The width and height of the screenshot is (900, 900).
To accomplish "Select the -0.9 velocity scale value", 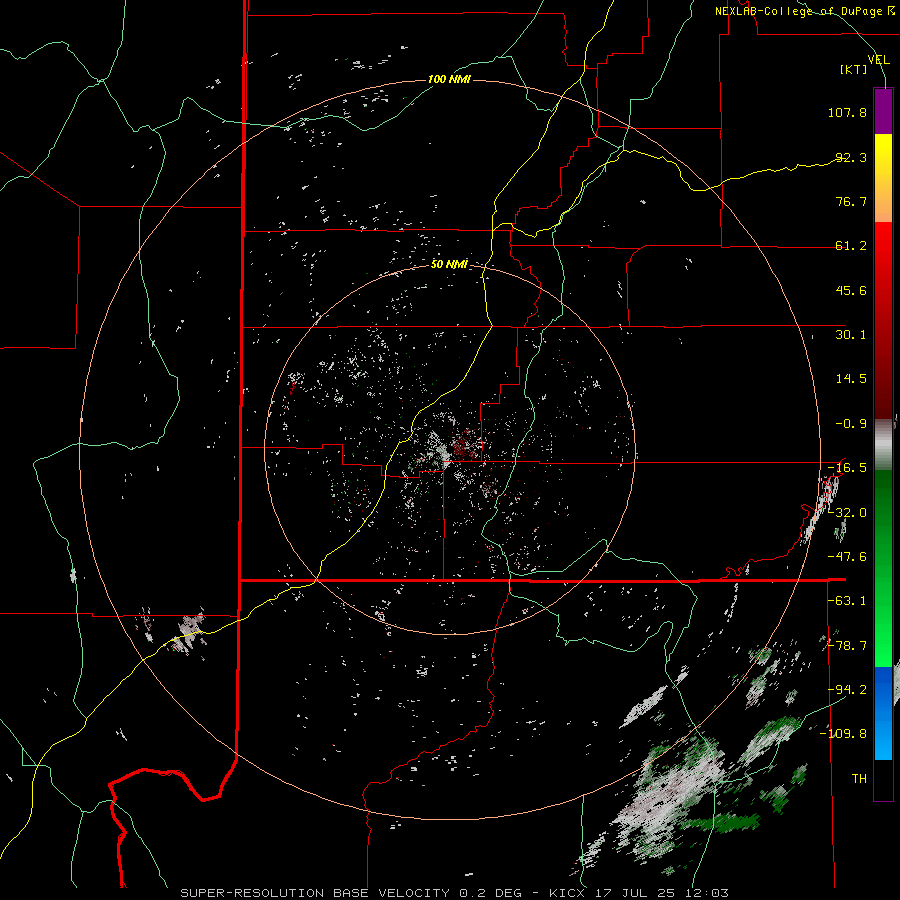I will [x=851, y=424].
